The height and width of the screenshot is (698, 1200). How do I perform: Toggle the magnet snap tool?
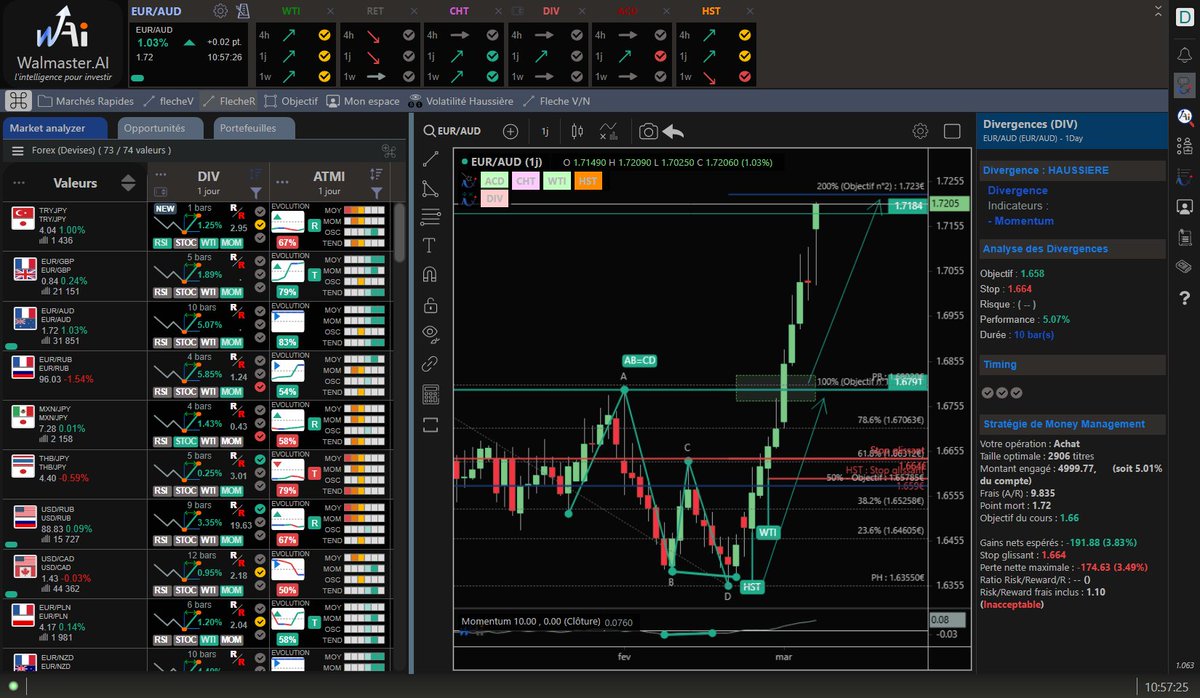431,274
